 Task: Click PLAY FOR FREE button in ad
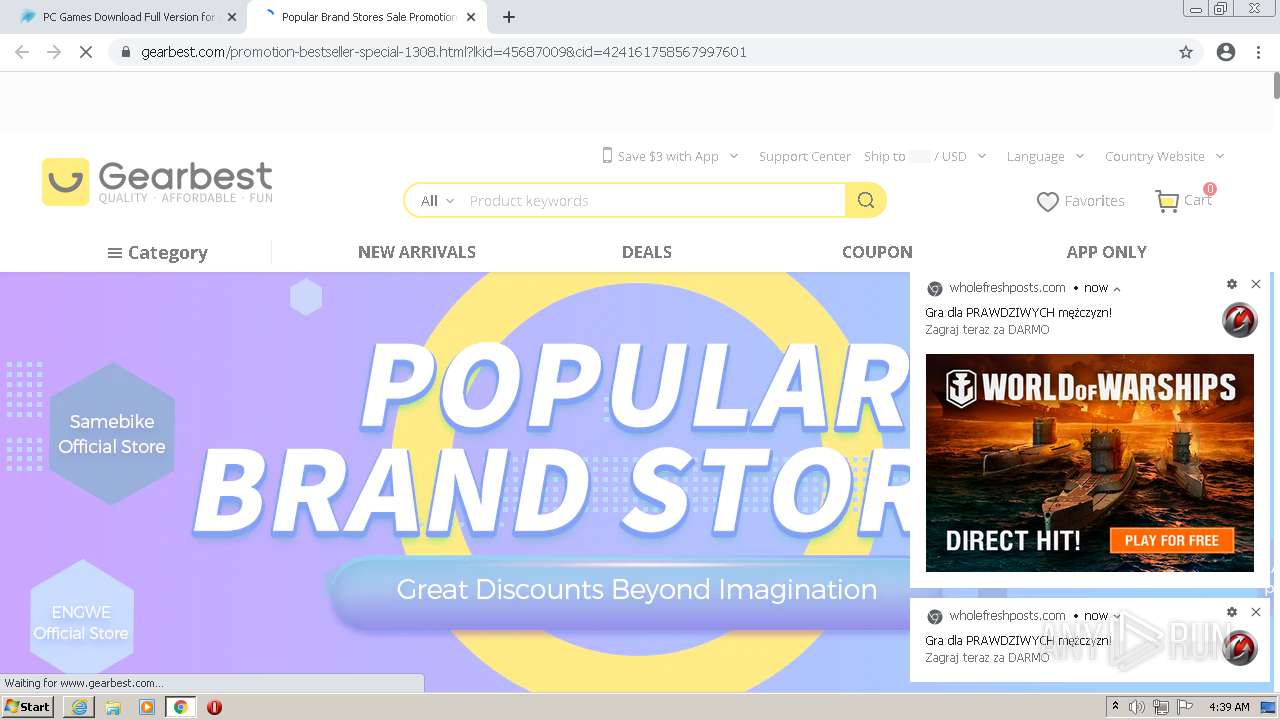coord(1171,541)
